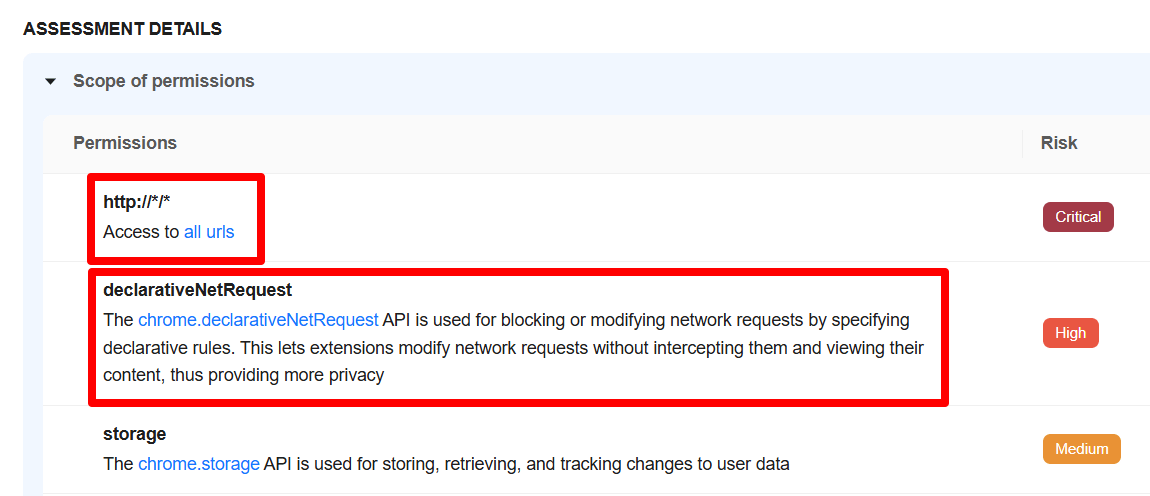Click the High risk badge

point(1070,333)
